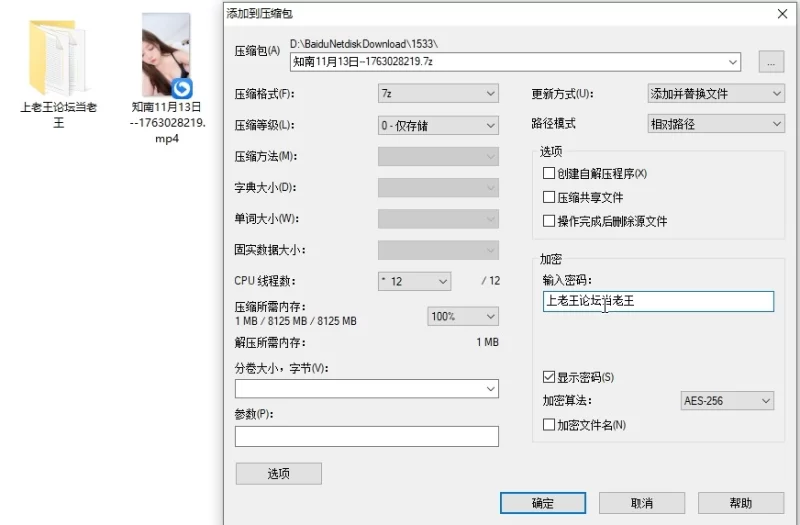Open 帮助 help button
This screenshot has width=800, height=525.
point(741,503)
